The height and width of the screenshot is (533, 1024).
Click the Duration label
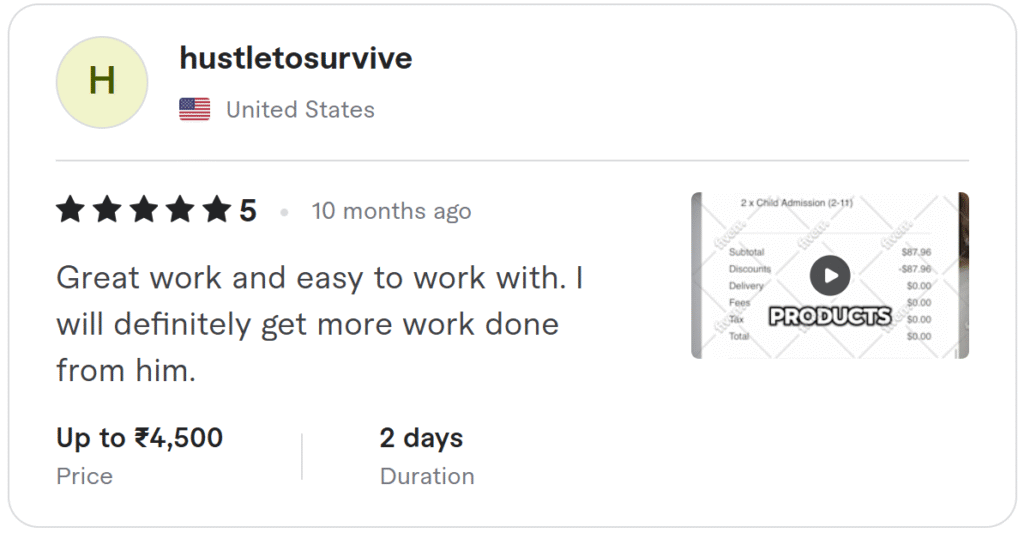point(427,476)
